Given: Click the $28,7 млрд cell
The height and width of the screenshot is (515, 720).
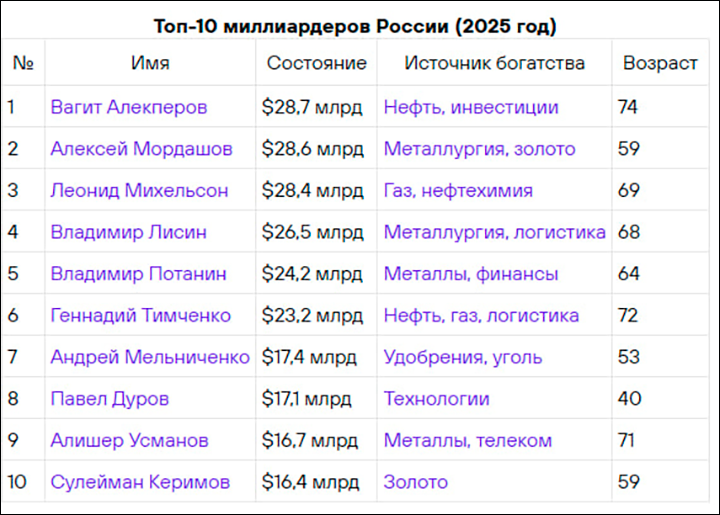Looking at the screenshot, I should coord(312,107).
